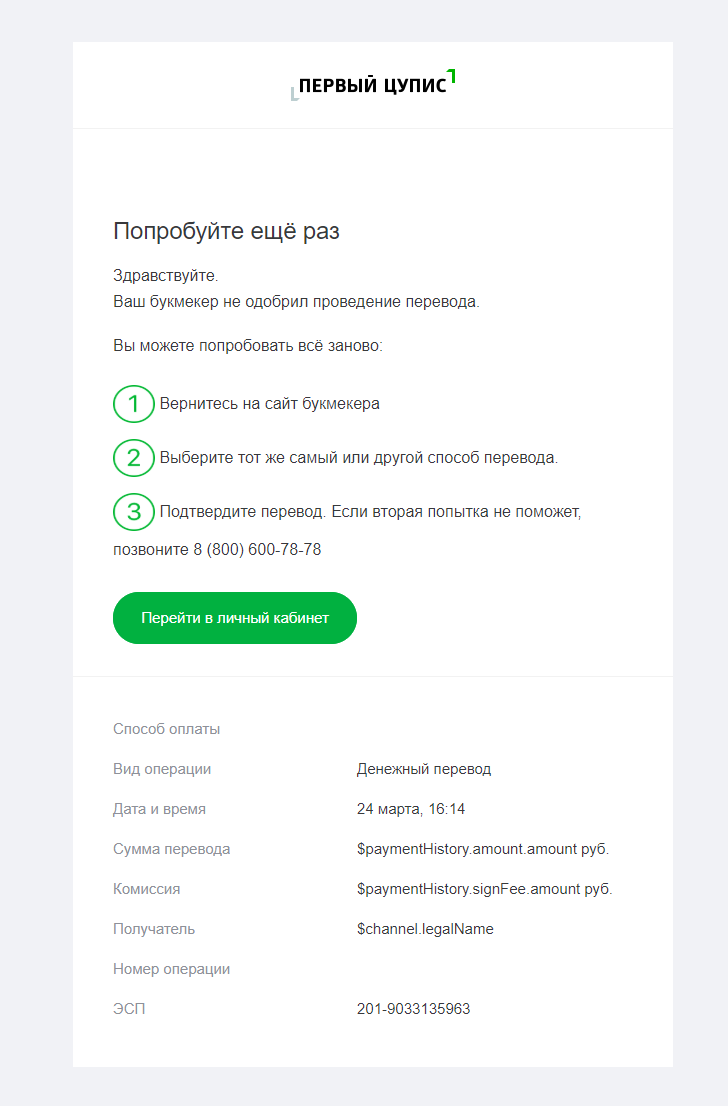Screen dimensions: 728x1106
Task: Click the $channel.legalName recipient value
Action: click(425, 929)
